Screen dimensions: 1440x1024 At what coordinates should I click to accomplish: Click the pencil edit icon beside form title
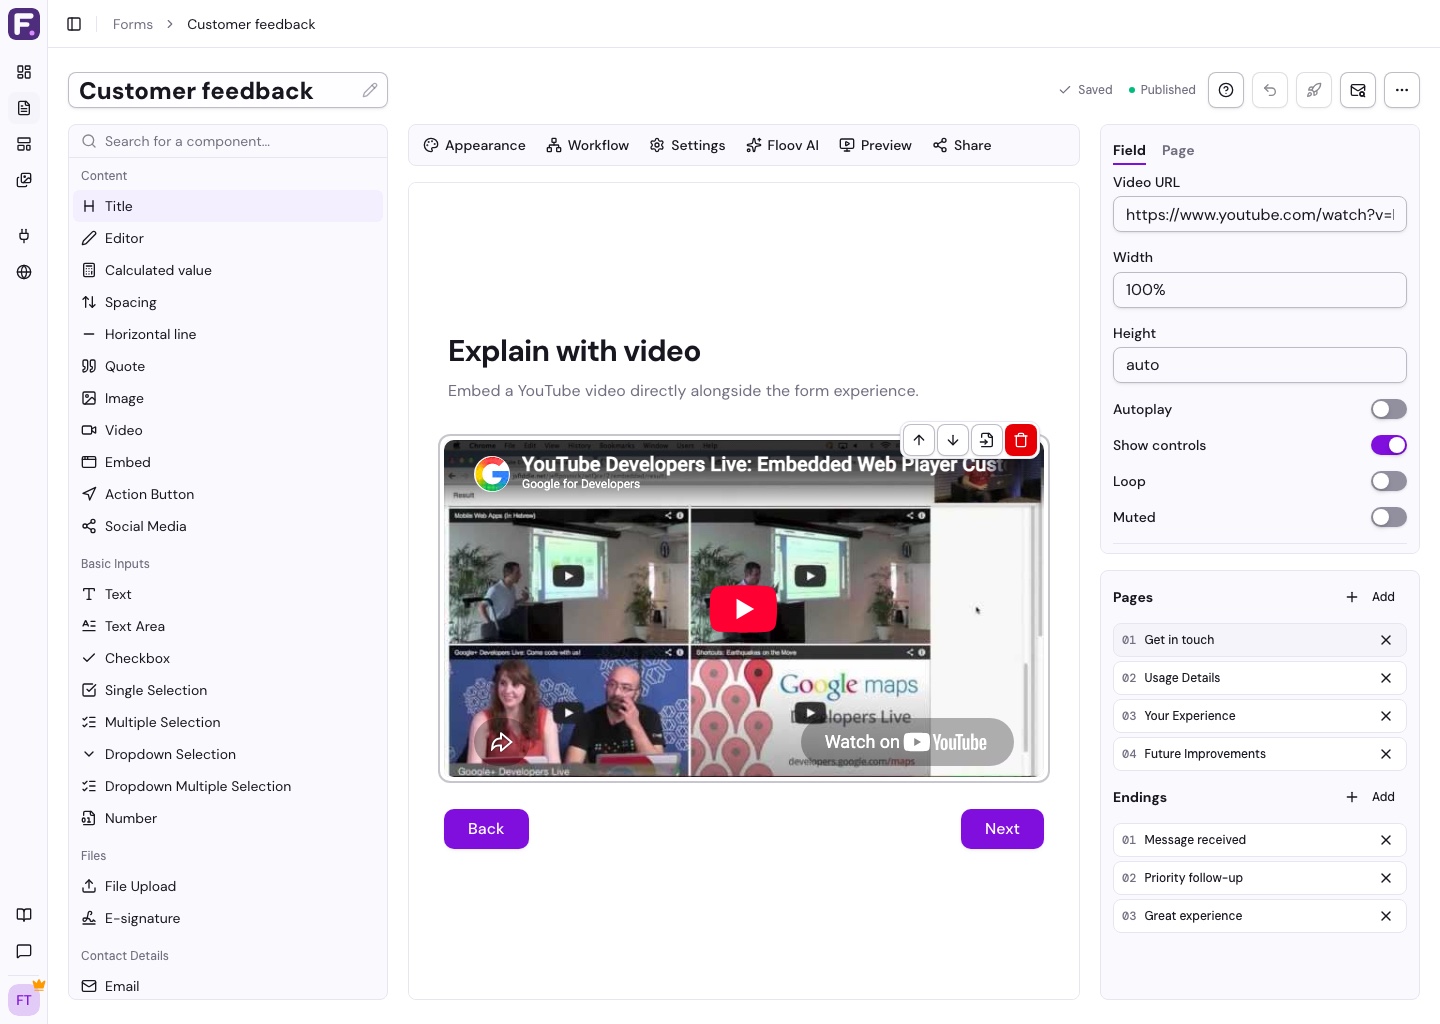370,90
